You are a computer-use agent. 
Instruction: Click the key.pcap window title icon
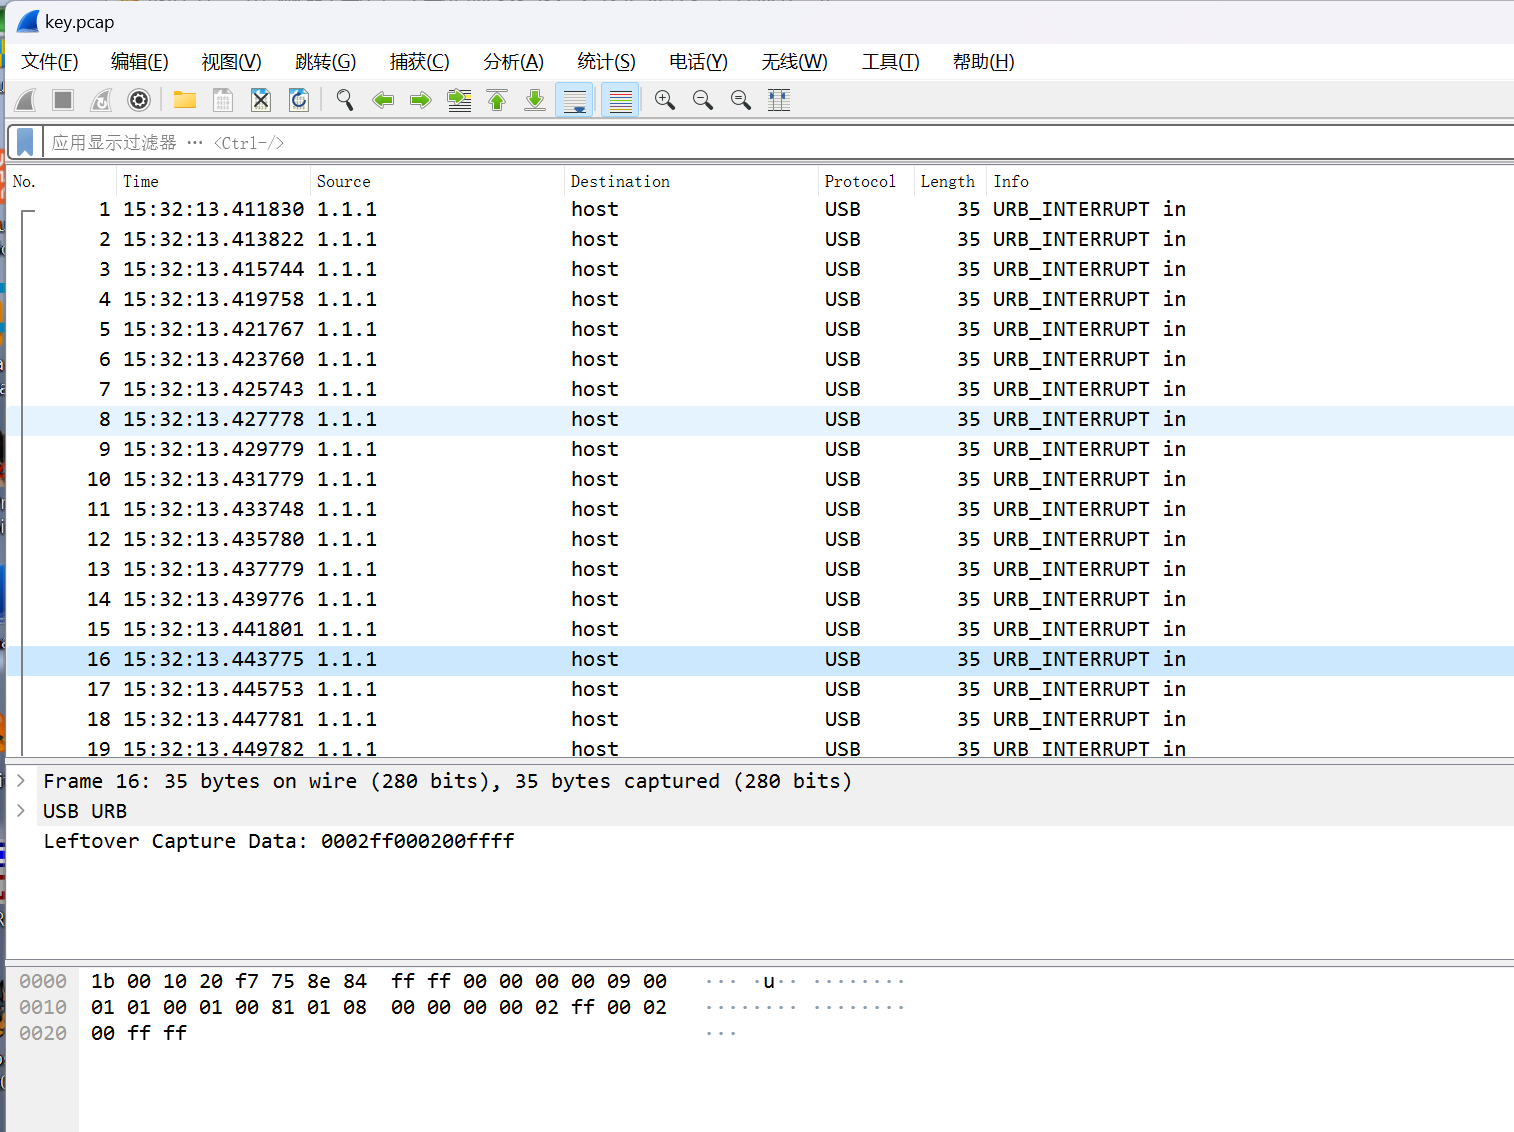pyautogui.click(x=28, y=21)
